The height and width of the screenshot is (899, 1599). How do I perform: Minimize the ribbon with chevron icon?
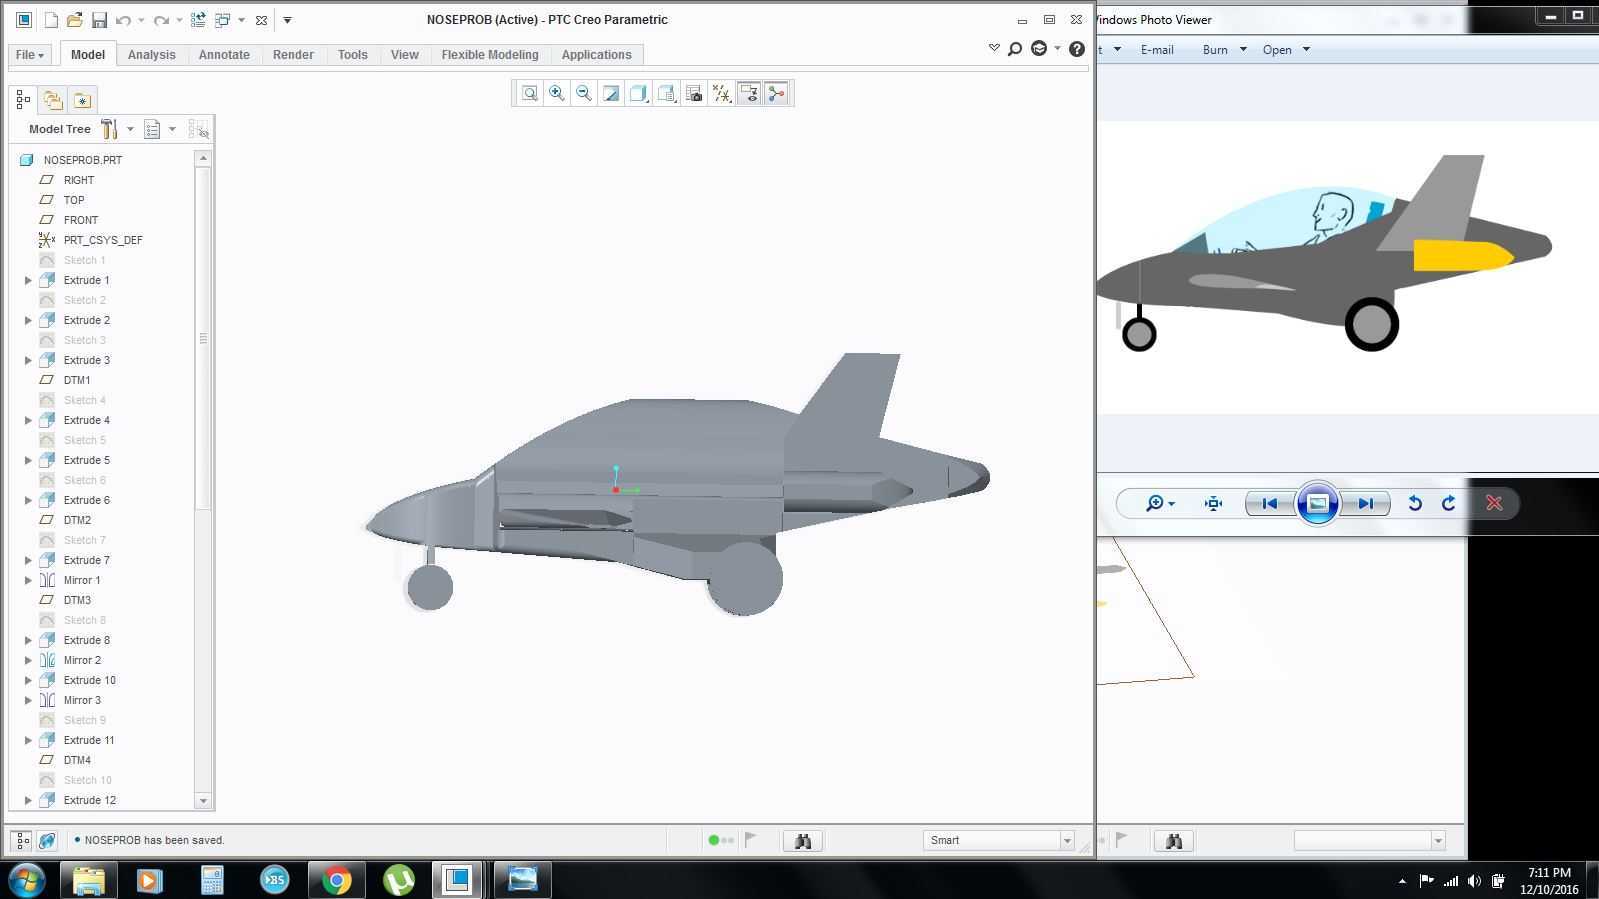pos(994,48)
